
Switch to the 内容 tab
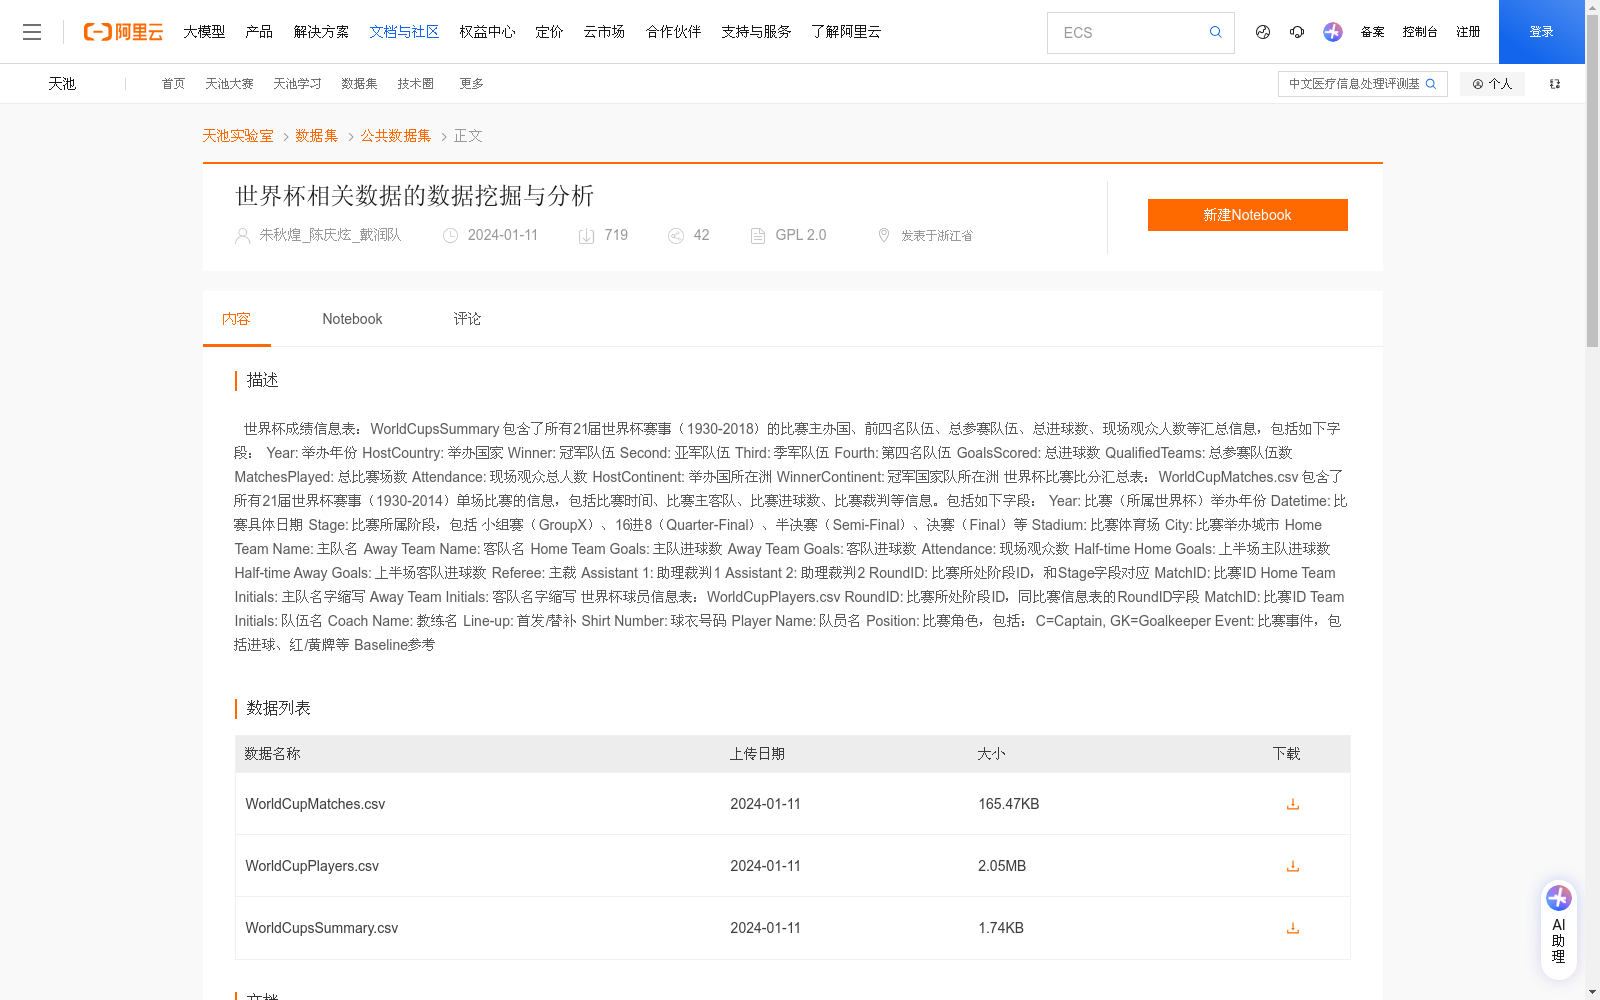(236, 319)
